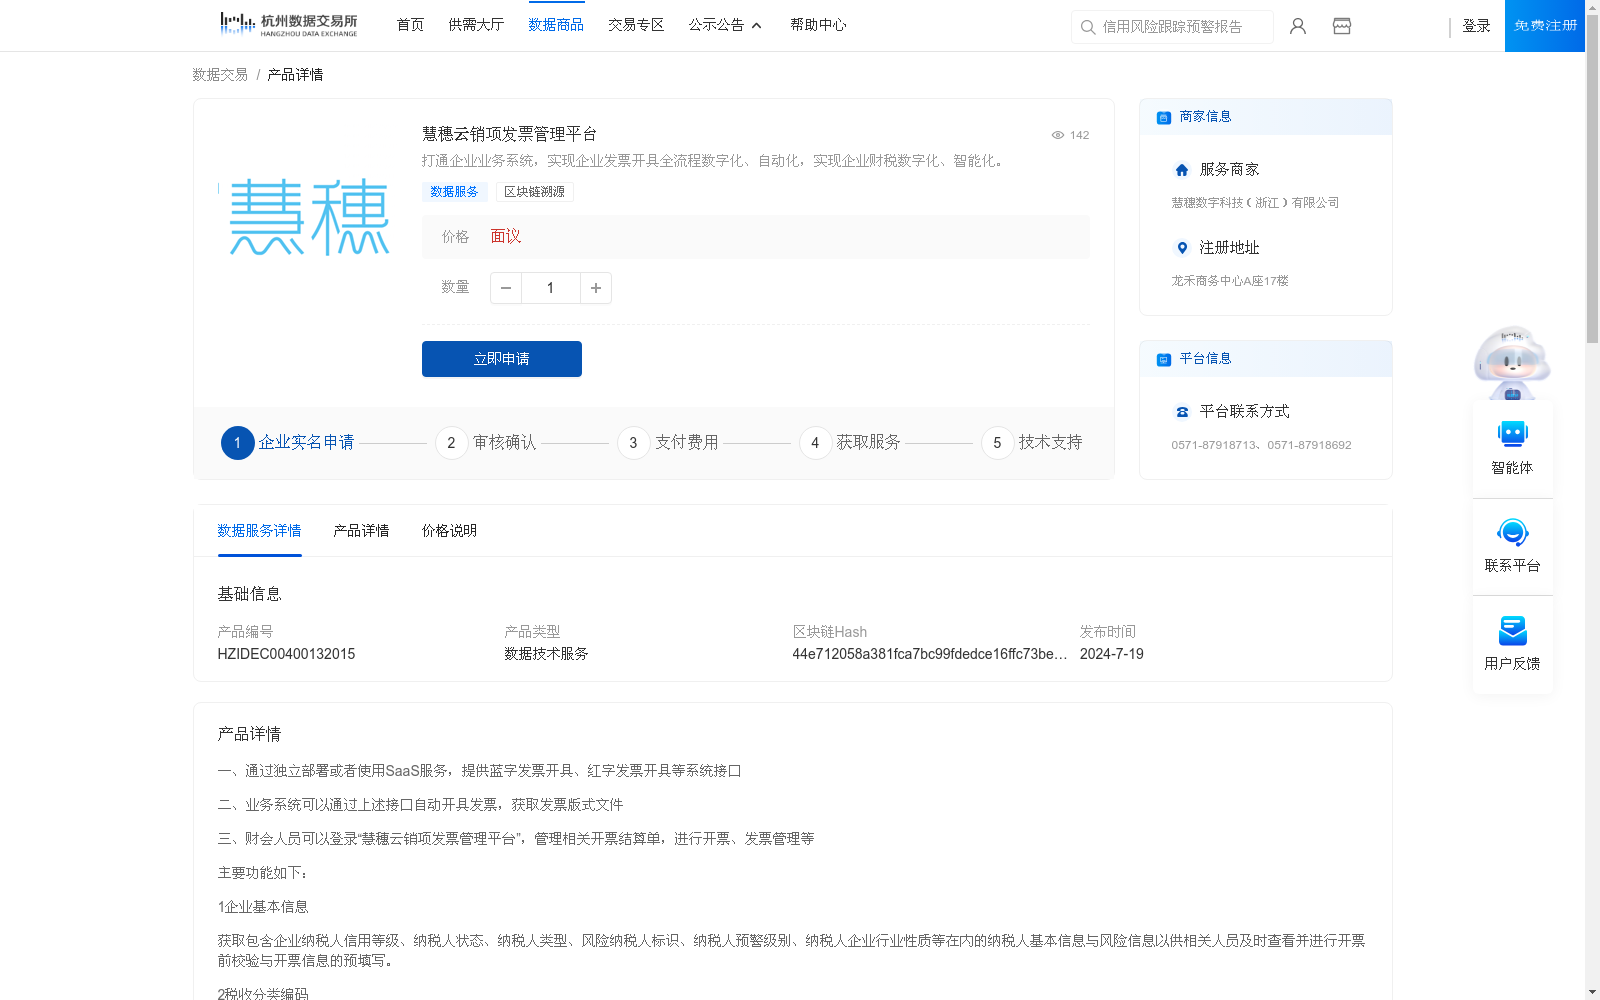This screenshot has width=1600, height=1000.
Task: Click the minus quantity button
Action: click(506, 288)
